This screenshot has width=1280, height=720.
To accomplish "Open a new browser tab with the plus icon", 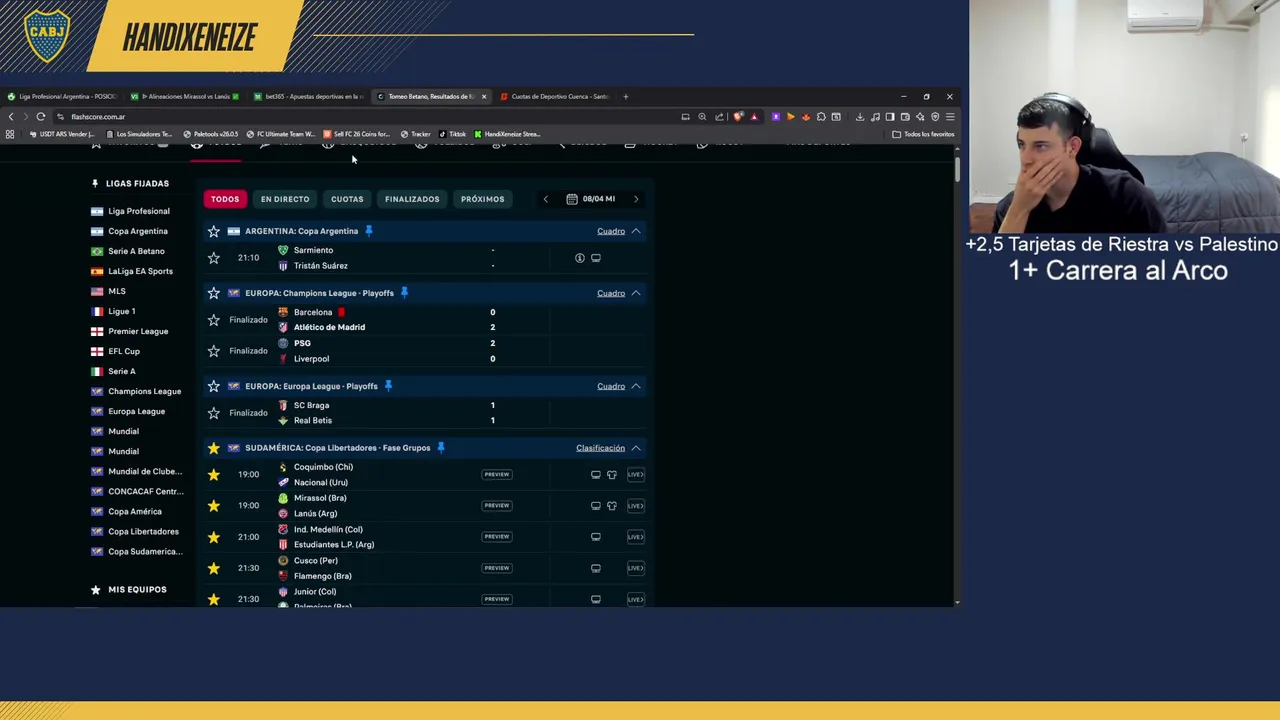I will pyautogui.click(x=626, y=97).
